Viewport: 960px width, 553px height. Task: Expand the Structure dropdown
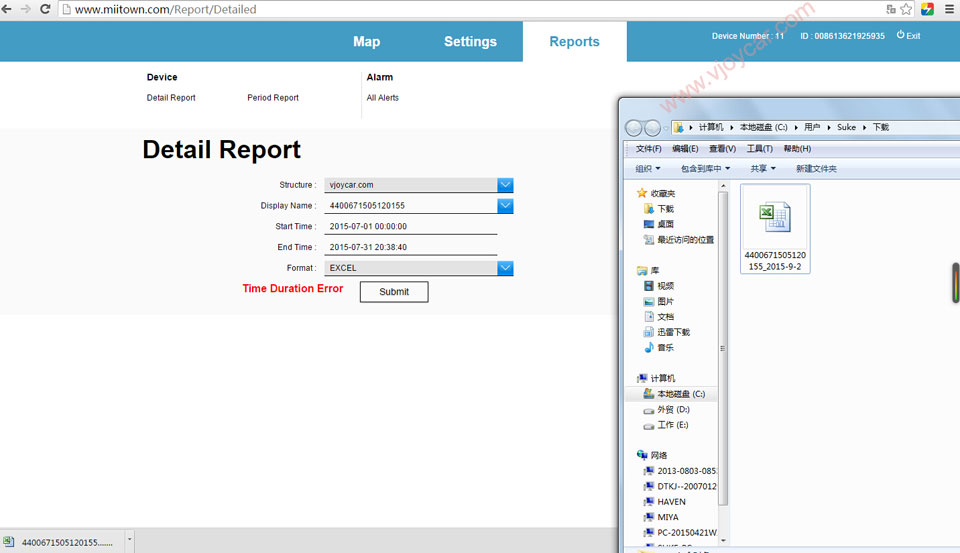coord(505,185)
